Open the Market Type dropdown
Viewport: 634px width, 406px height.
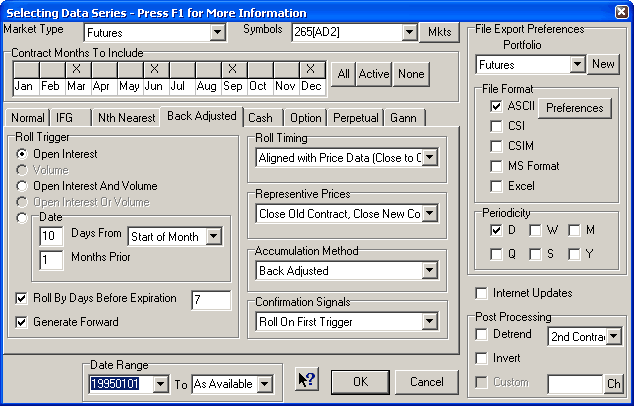coord(218,33)
